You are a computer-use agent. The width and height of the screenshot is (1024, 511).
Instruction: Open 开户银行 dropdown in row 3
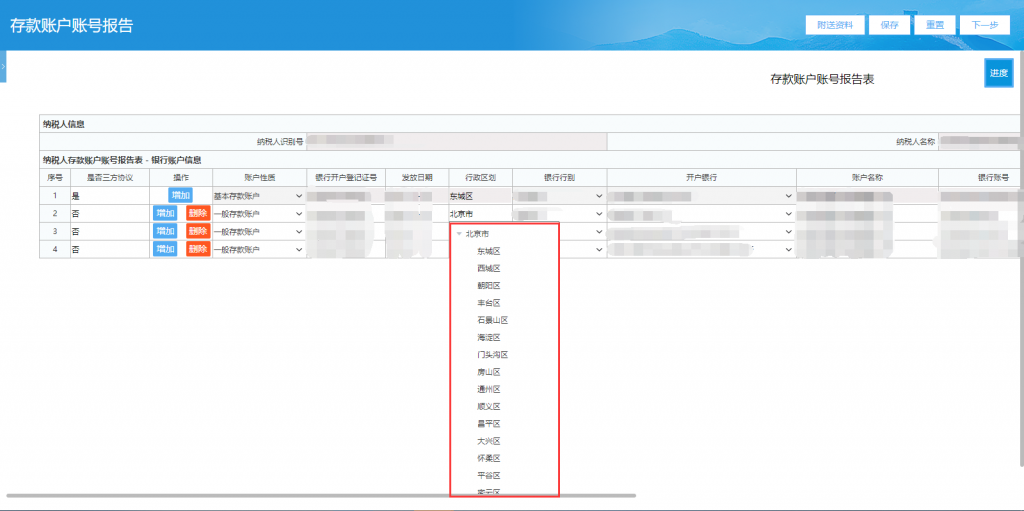coord(701,231)
